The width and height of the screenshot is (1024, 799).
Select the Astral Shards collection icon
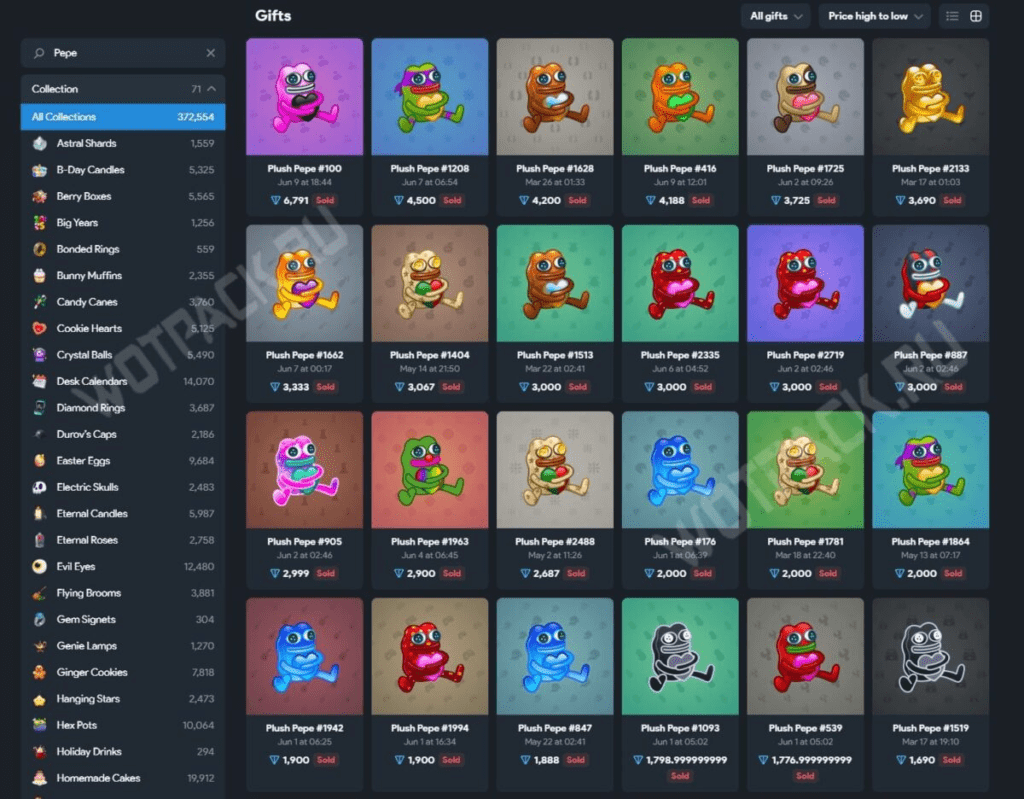coord(39,144)
